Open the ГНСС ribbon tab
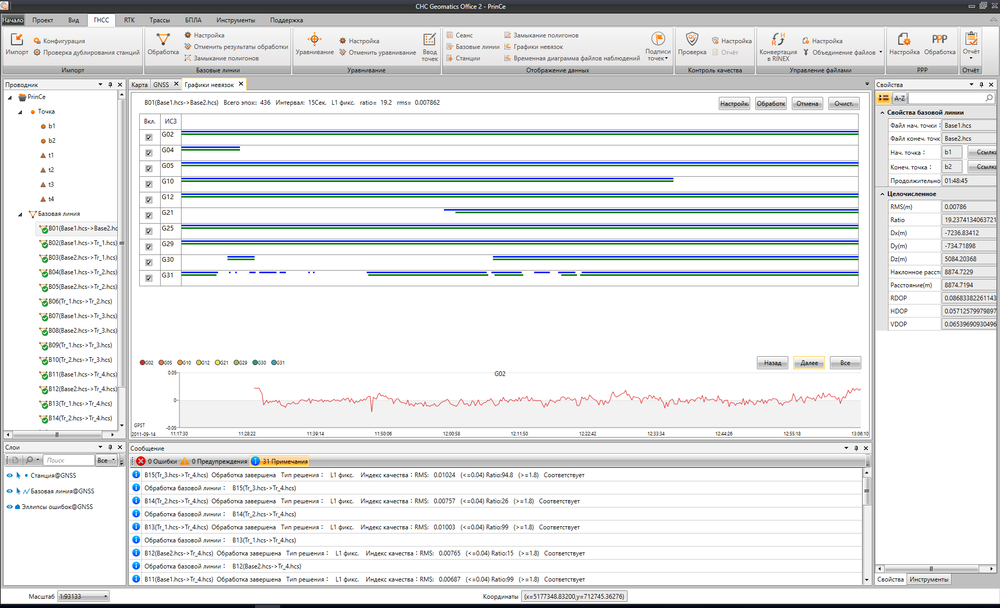This screenshot has height=608, width=1000. [101, 20]
